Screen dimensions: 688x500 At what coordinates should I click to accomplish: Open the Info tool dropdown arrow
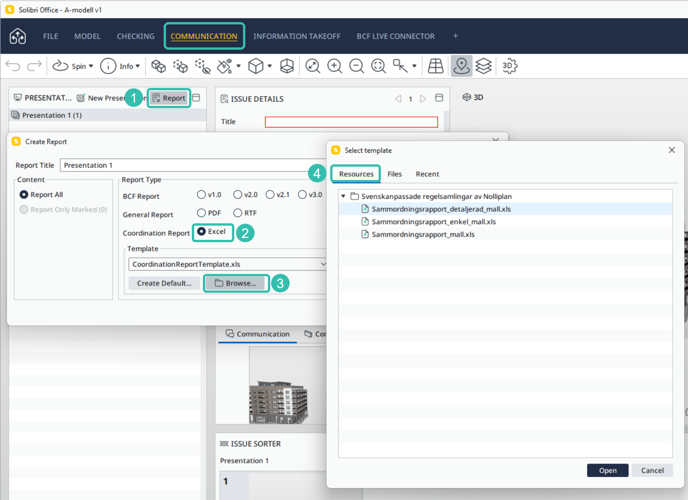[138, 66]
